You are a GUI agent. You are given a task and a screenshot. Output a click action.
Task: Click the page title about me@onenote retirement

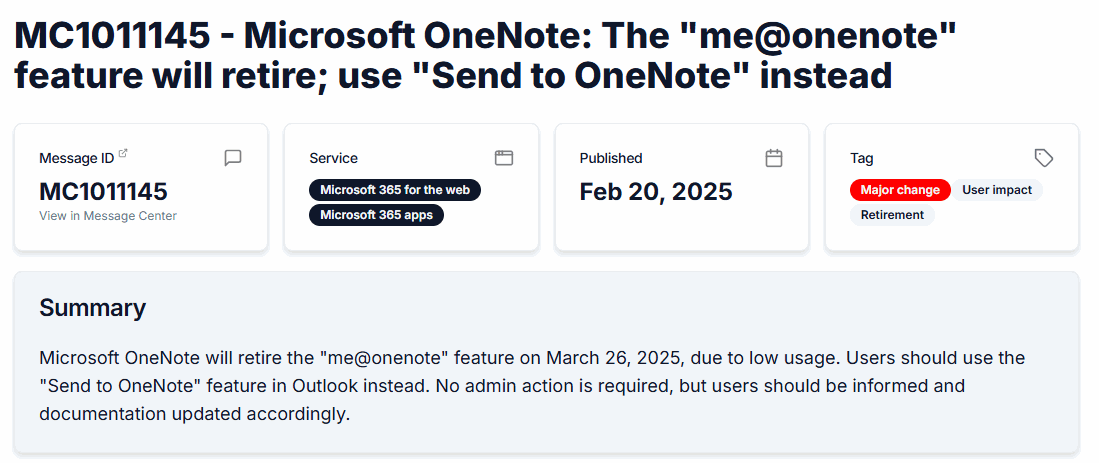coord(485,56)
